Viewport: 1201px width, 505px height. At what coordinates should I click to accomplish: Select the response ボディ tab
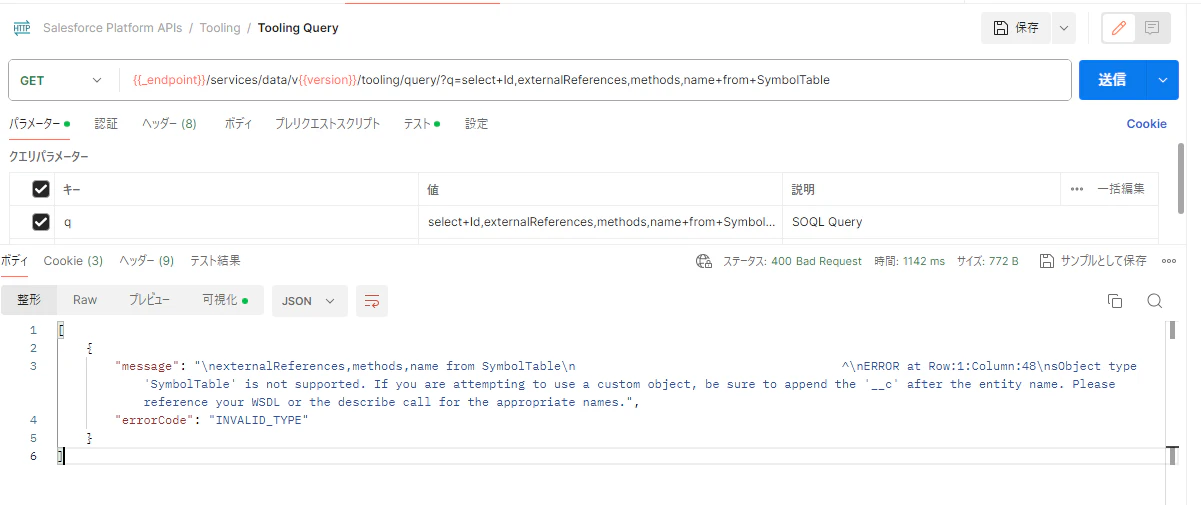[x=14, y=261]
